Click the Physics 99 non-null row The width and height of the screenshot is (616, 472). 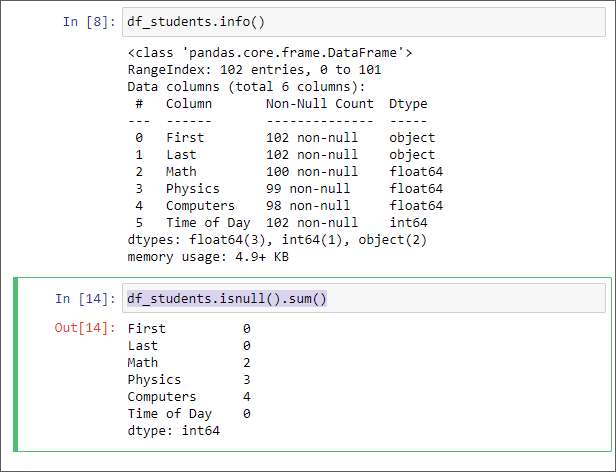(285, 188)
